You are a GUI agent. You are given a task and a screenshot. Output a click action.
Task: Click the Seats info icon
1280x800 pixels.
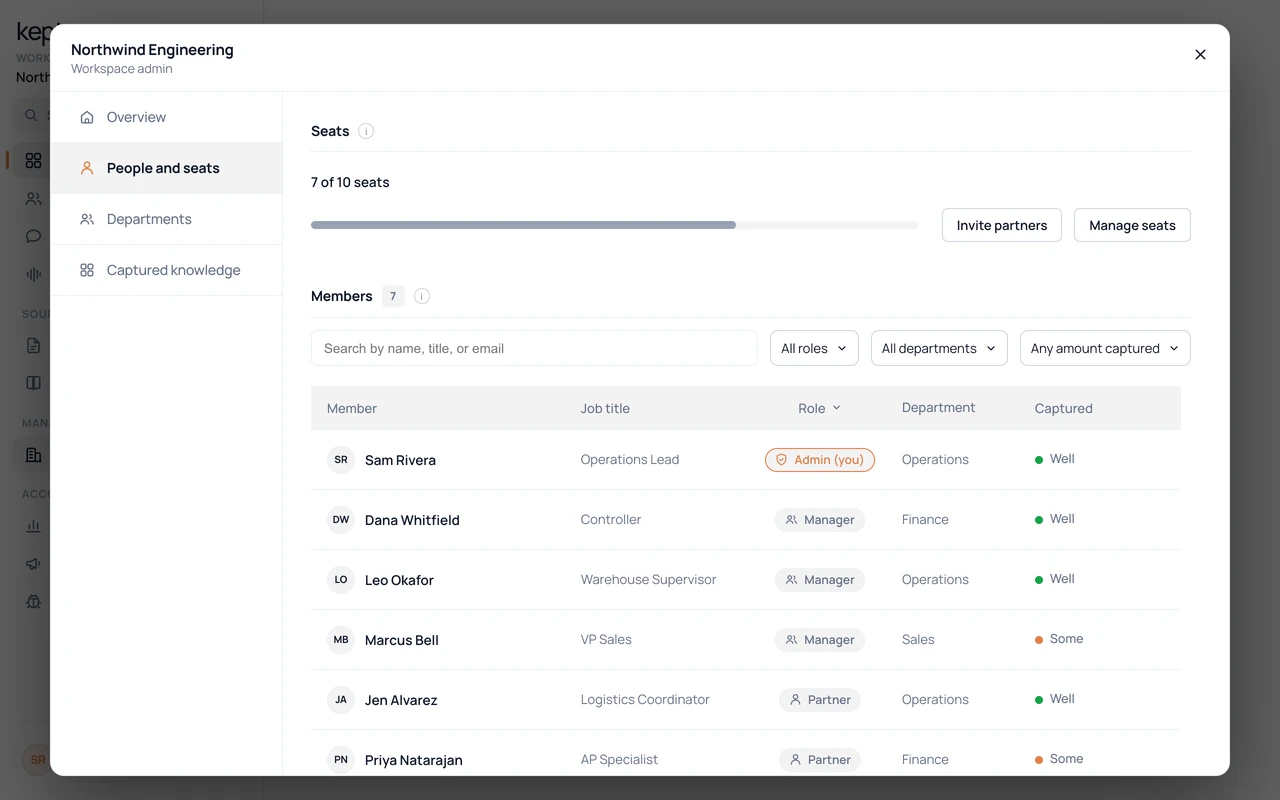point(366,131)
